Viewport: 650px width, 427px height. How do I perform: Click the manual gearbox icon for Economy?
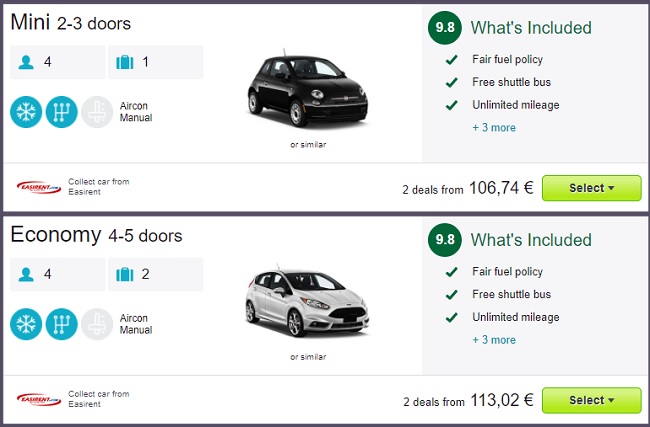(62, 324)
